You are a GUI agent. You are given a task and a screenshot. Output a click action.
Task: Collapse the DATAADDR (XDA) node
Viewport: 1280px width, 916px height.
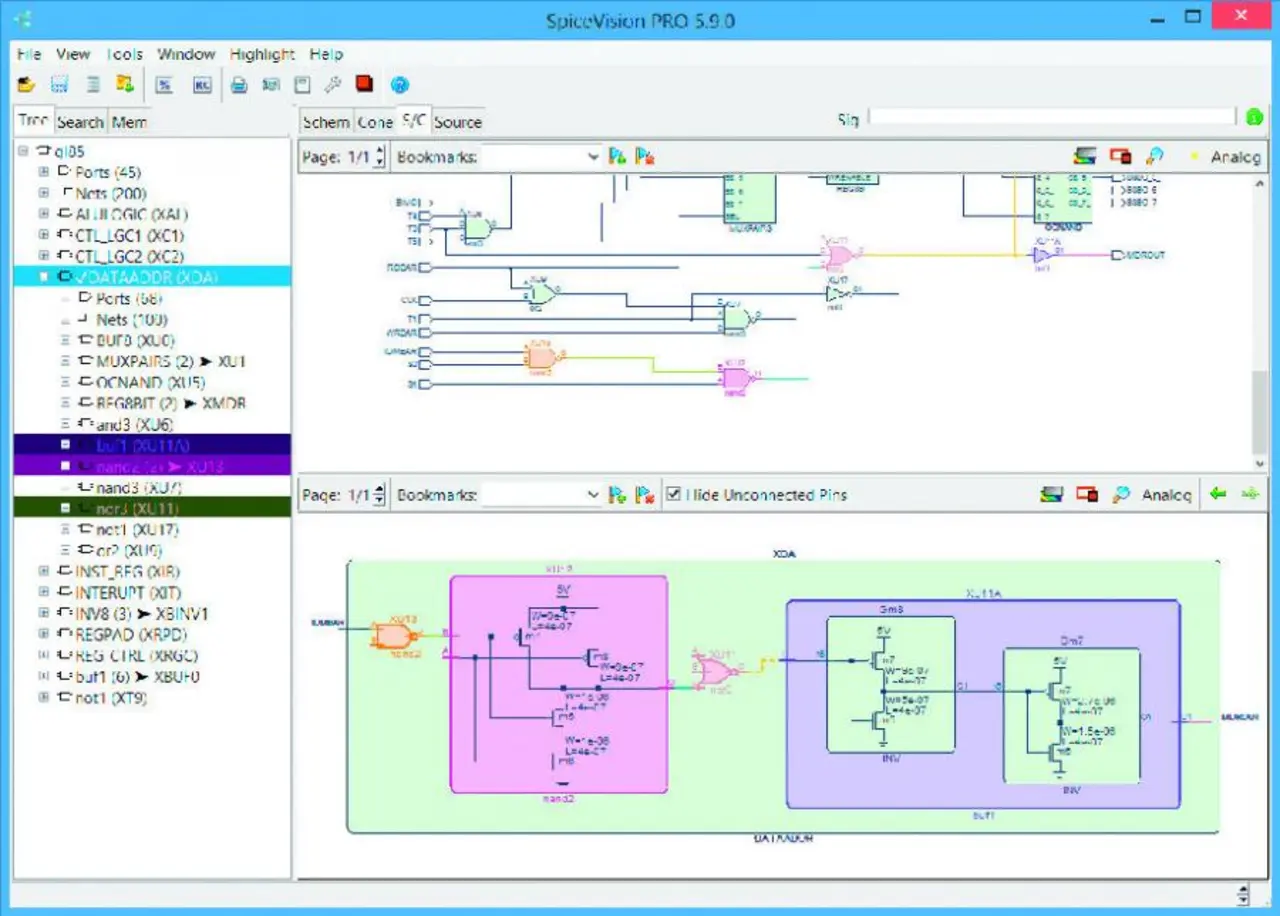click(x=44, y=277)
